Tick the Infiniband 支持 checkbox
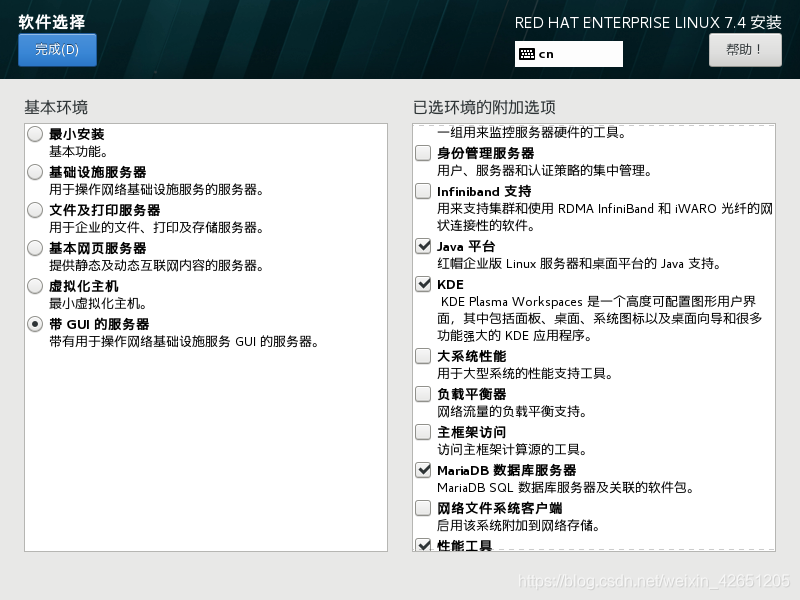Screen dimensions: 800x600 coord(423,191)
